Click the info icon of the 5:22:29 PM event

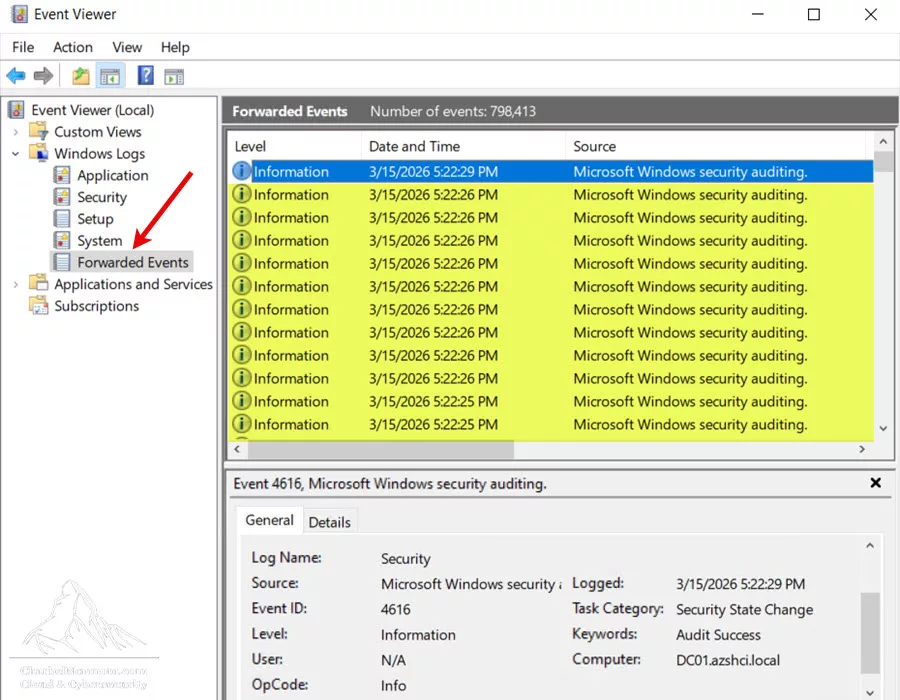coord(242,171)
